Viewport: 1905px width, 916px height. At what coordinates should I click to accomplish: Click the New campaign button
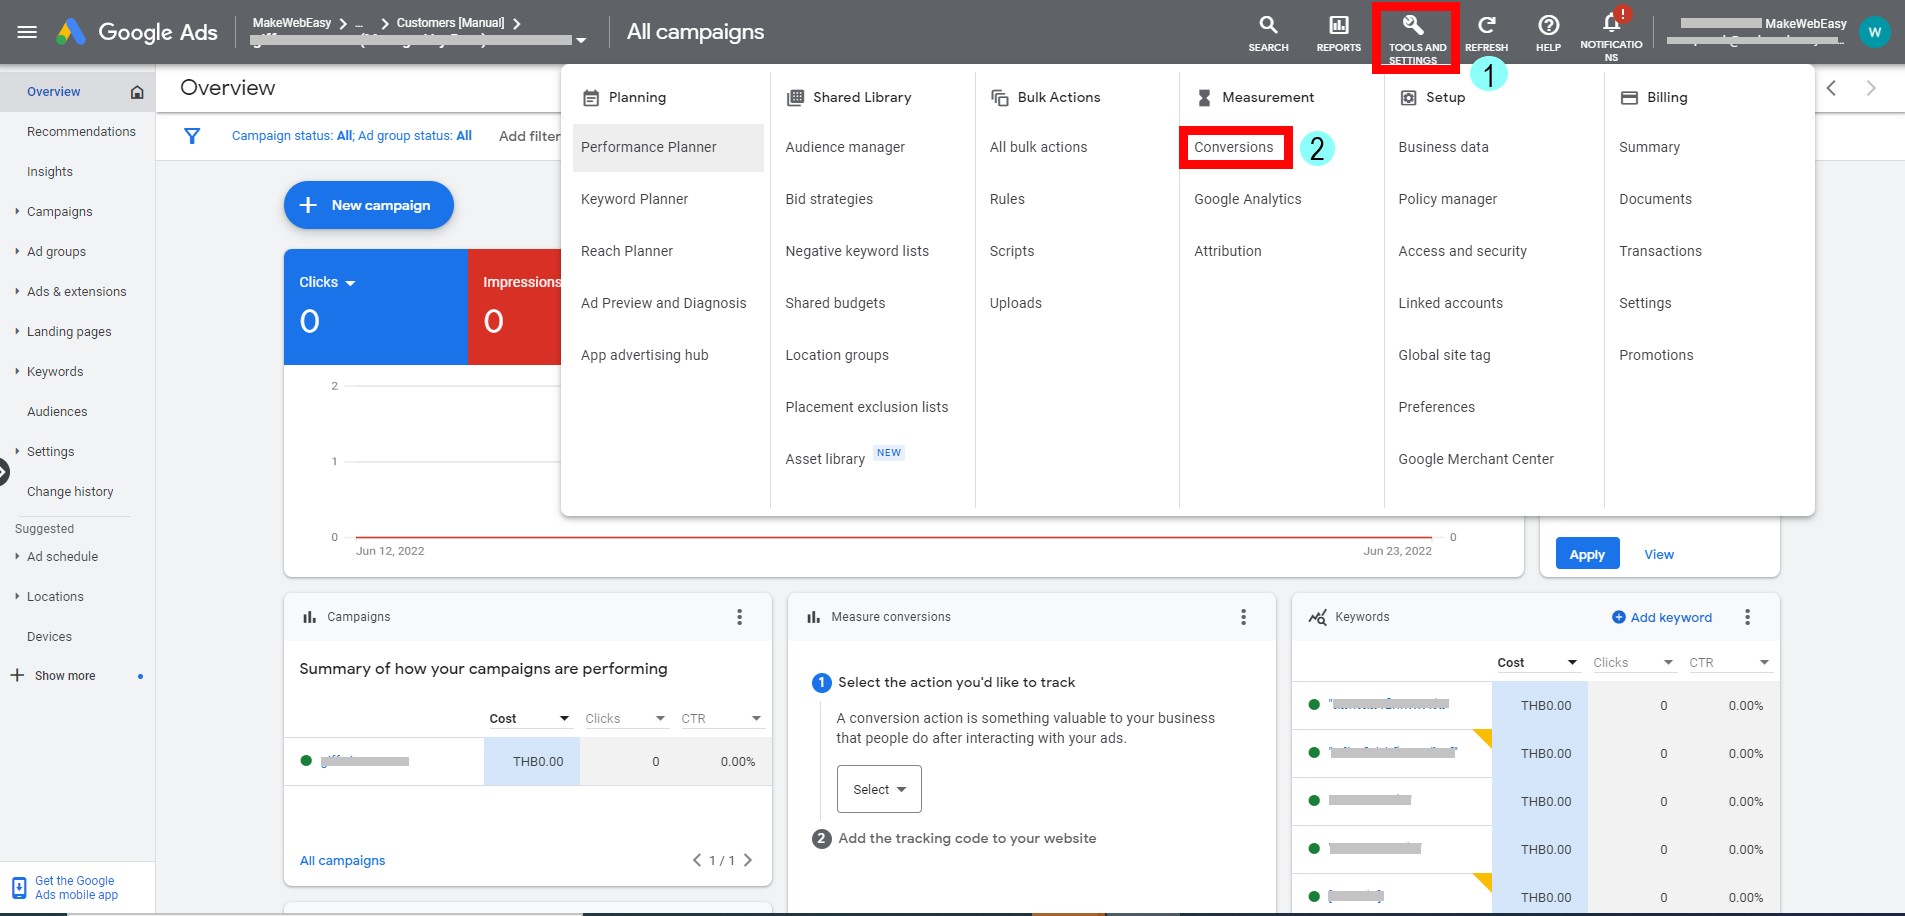pyautogui.click(x=368, y=205)
